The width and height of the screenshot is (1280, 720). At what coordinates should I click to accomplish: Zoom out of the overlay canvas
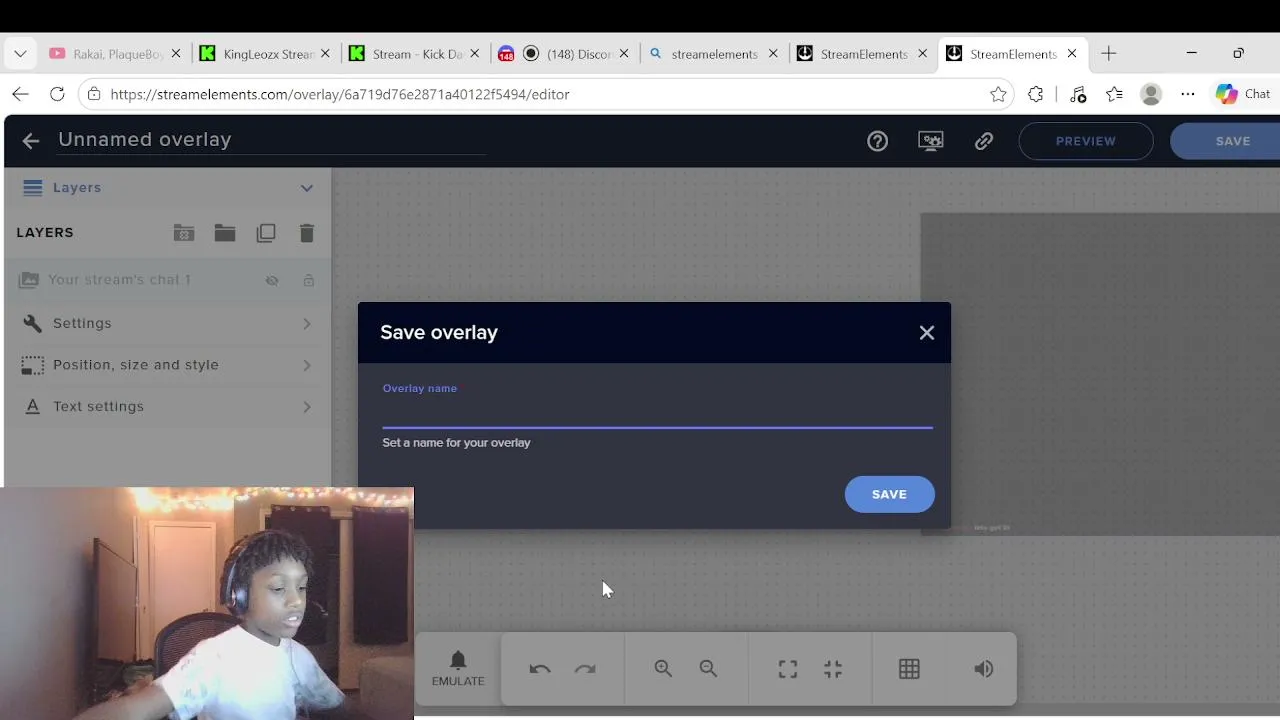coord(708,669)
